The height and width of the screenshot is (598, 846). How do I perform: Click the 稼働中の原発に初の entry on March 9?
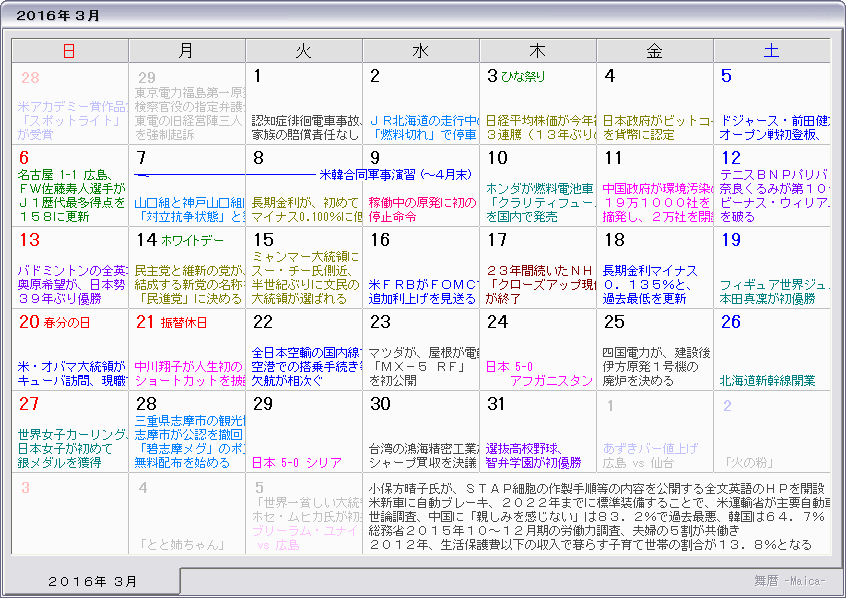pos(422,209)
